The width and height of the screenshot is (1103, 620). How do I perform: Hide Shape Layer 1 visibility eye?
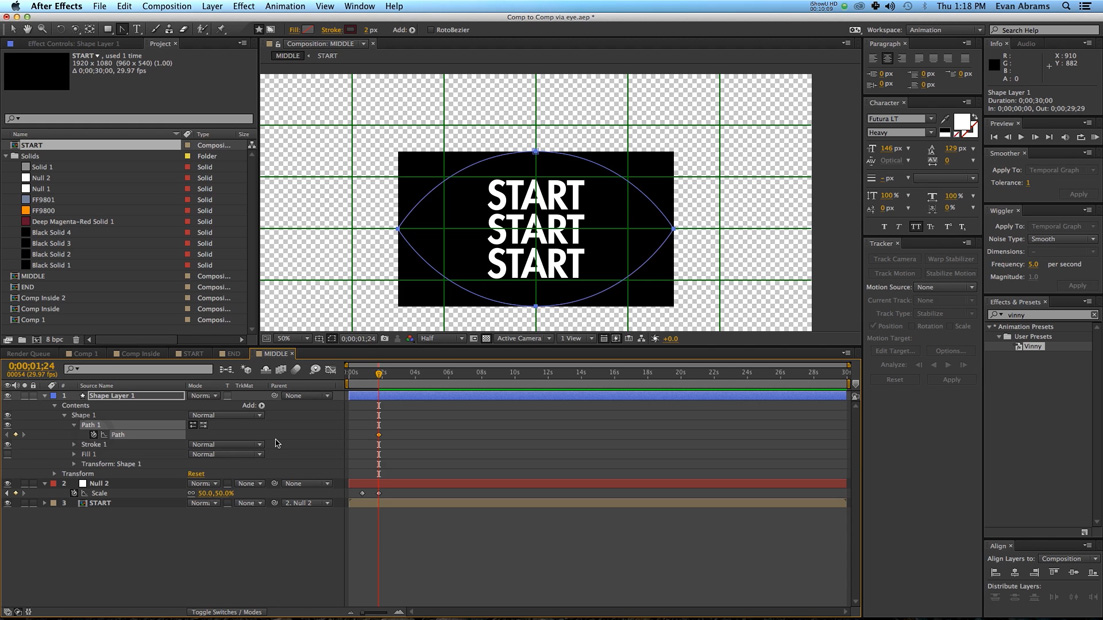point(8,396)
